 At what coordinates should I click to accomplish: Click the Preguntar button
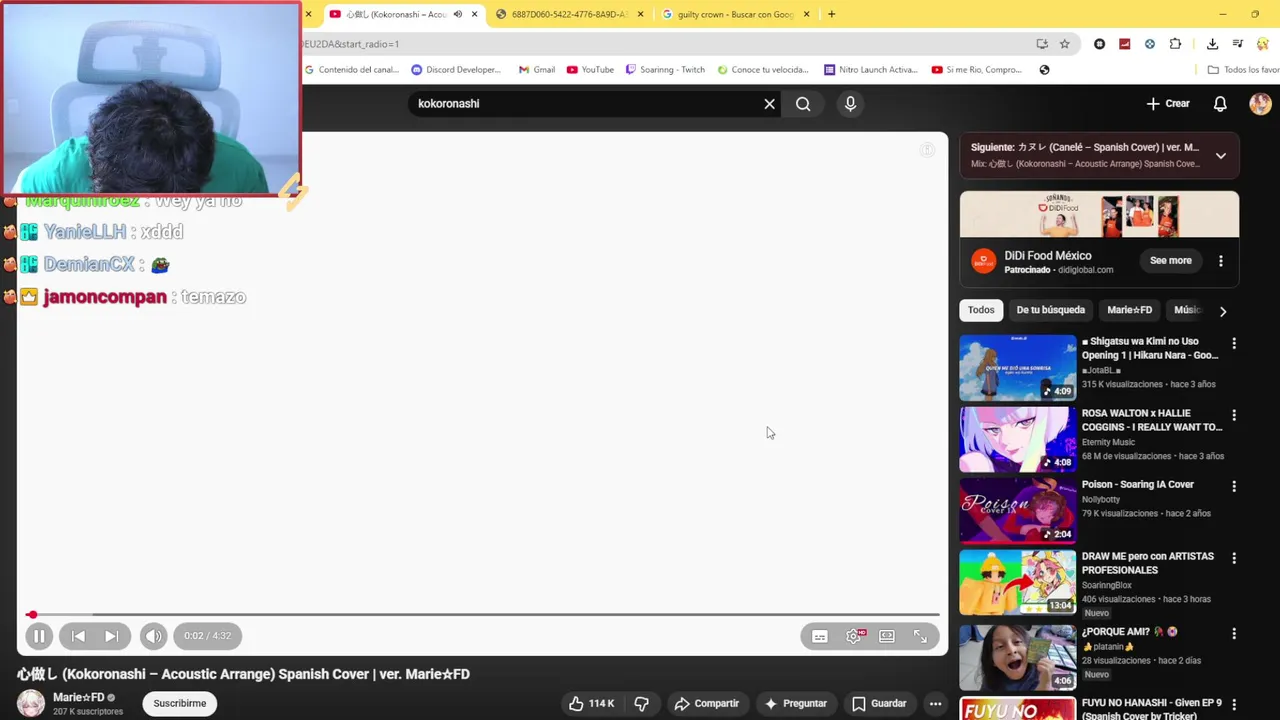tap(795, 704)
